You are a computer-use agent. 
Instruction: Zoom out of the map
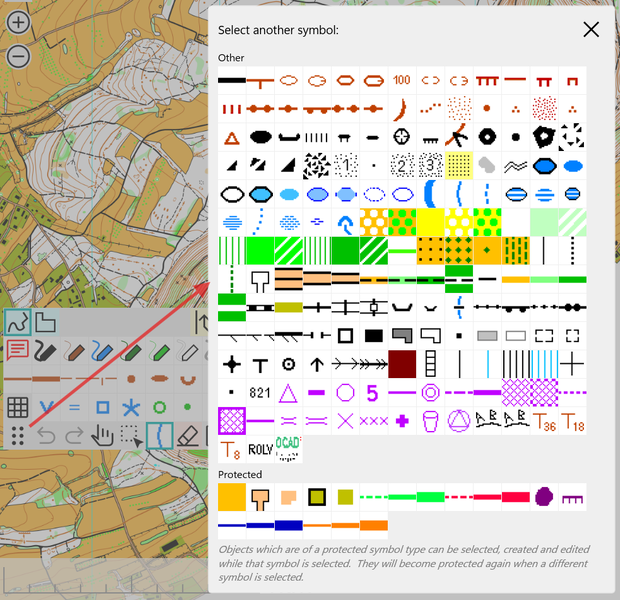tap(18, 56)
